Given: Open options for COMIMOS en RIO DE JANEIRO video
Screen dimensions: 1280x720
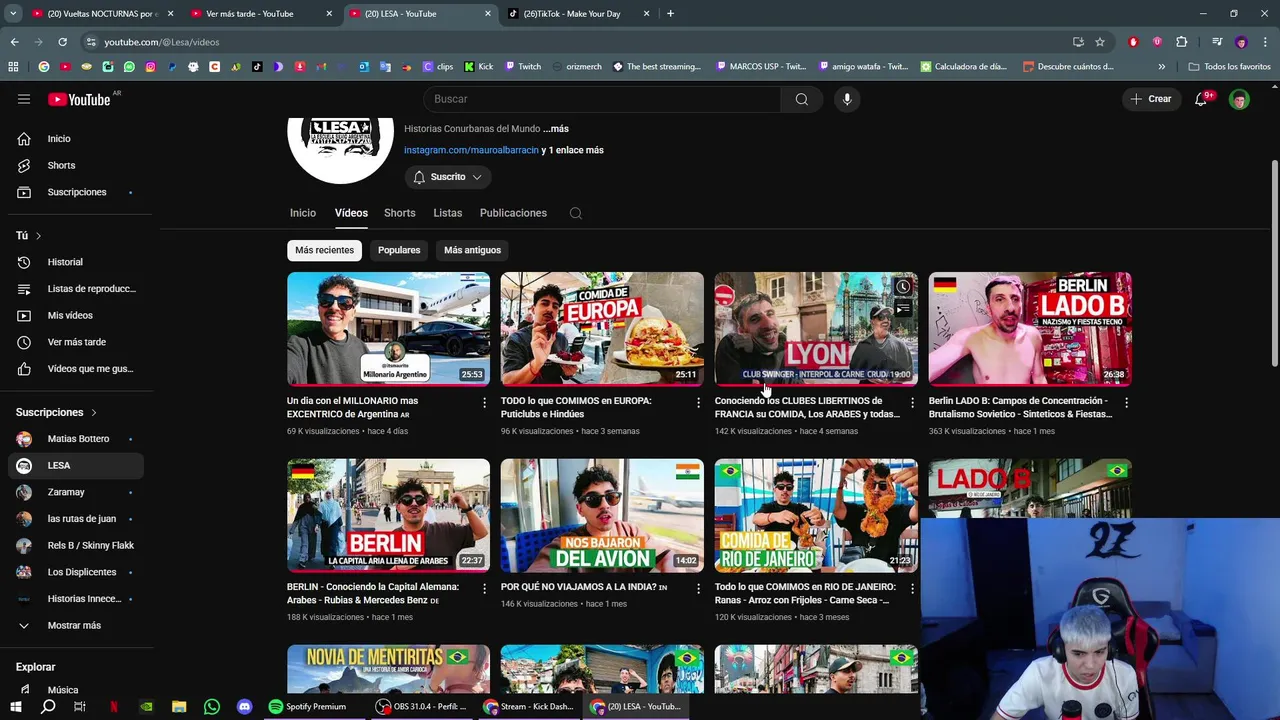Looking at the screenshot, I should pos(912,588).
